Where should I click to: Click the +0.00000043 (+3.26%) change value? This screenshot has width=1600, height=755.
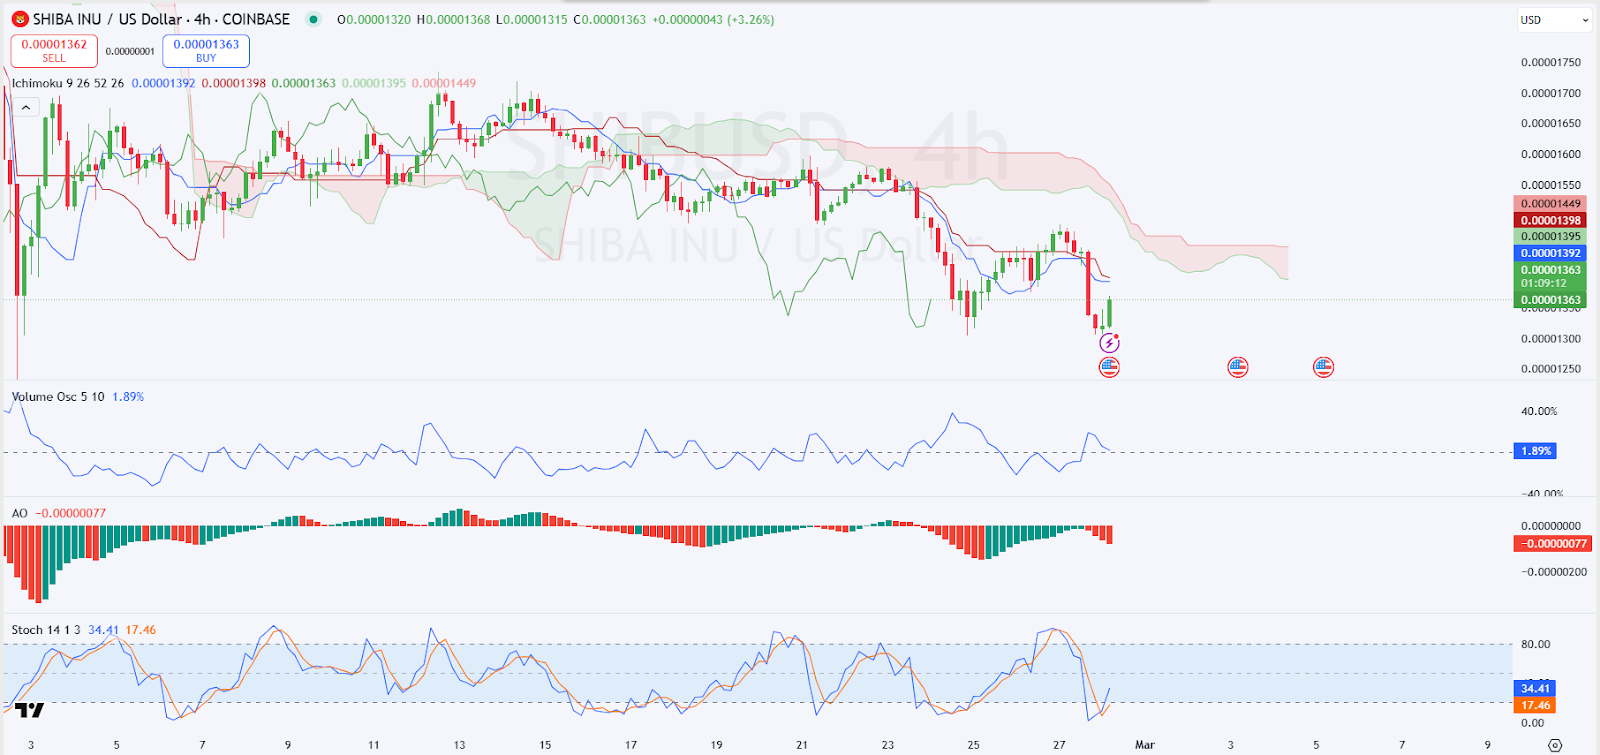[713, 19]
